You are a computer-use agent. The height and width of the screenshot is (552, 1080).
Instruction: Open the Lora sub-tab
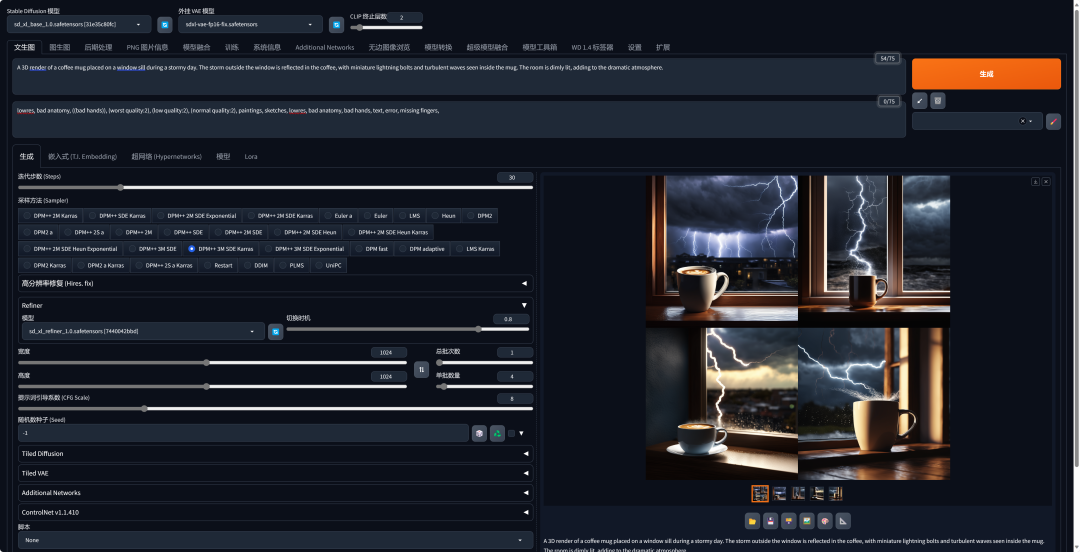click(x=251, y=156)
